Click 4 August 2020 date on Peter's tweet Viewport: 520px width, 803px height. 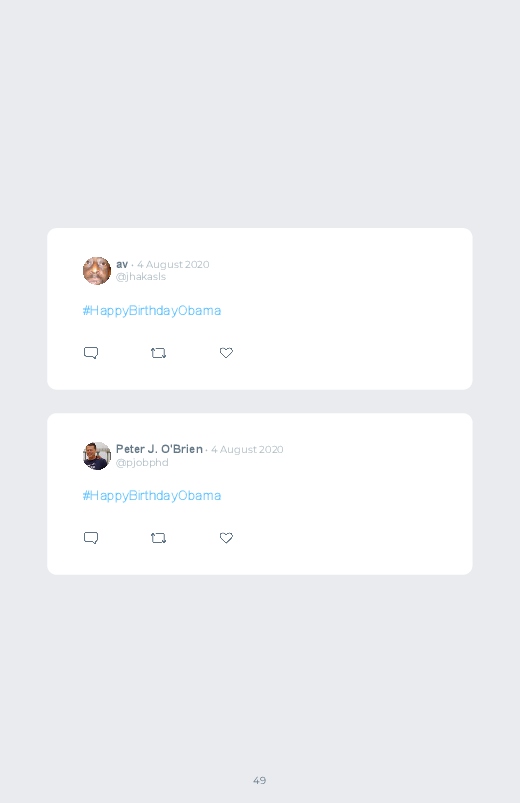coord(247,449)
